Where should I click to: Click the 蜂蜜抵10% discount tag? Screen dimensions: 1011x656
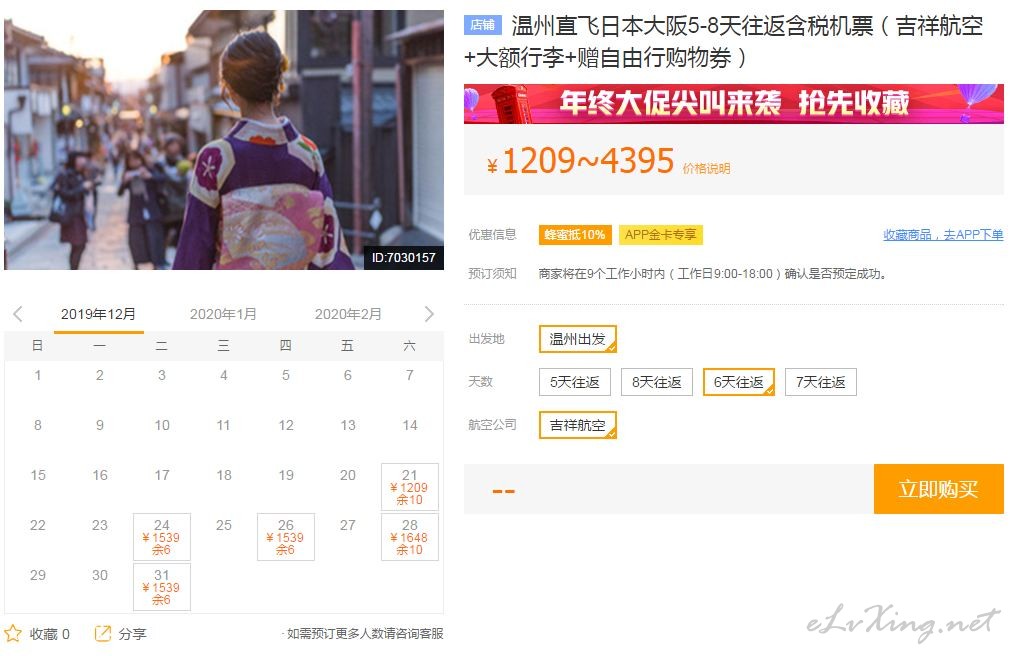574,235
